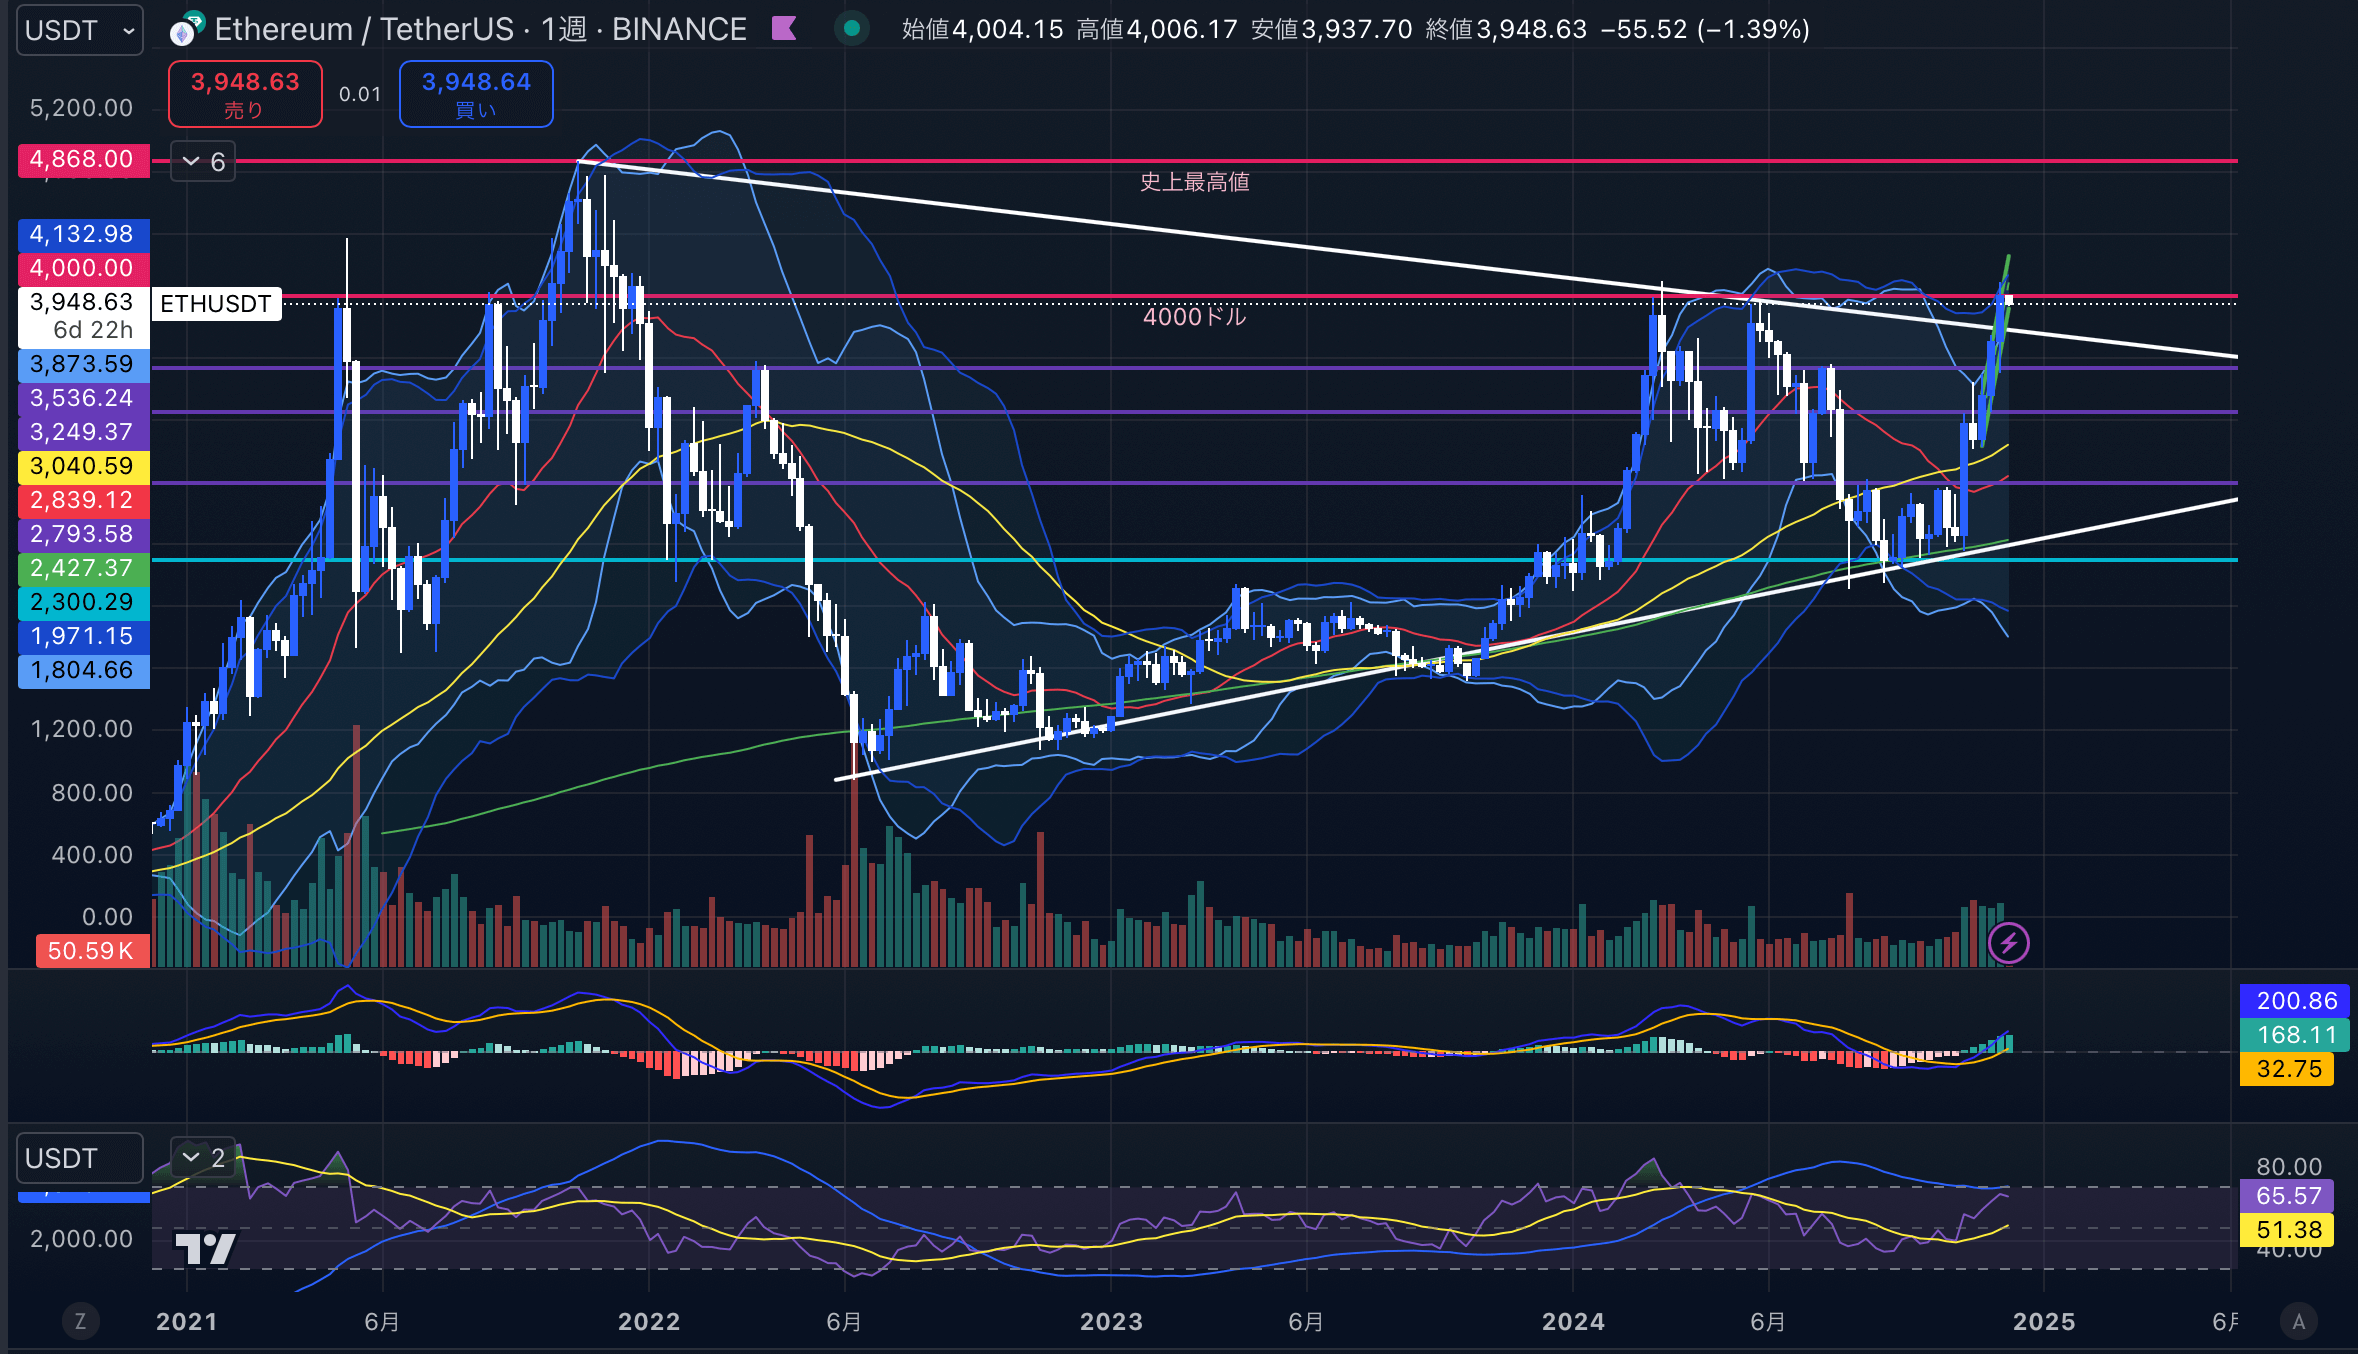Click the 6d 22h countdown label
This screenshot has width=2358, height=1354.
93,330
